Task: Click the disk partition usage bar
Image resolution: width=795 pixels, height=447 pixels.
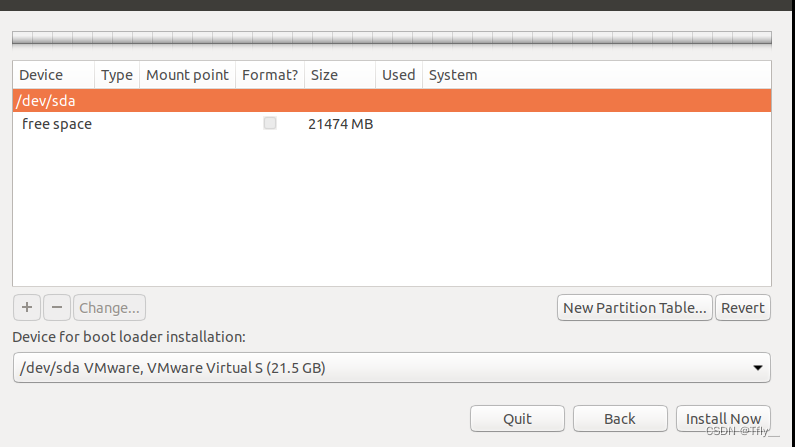Action: (x=392, y=38)
